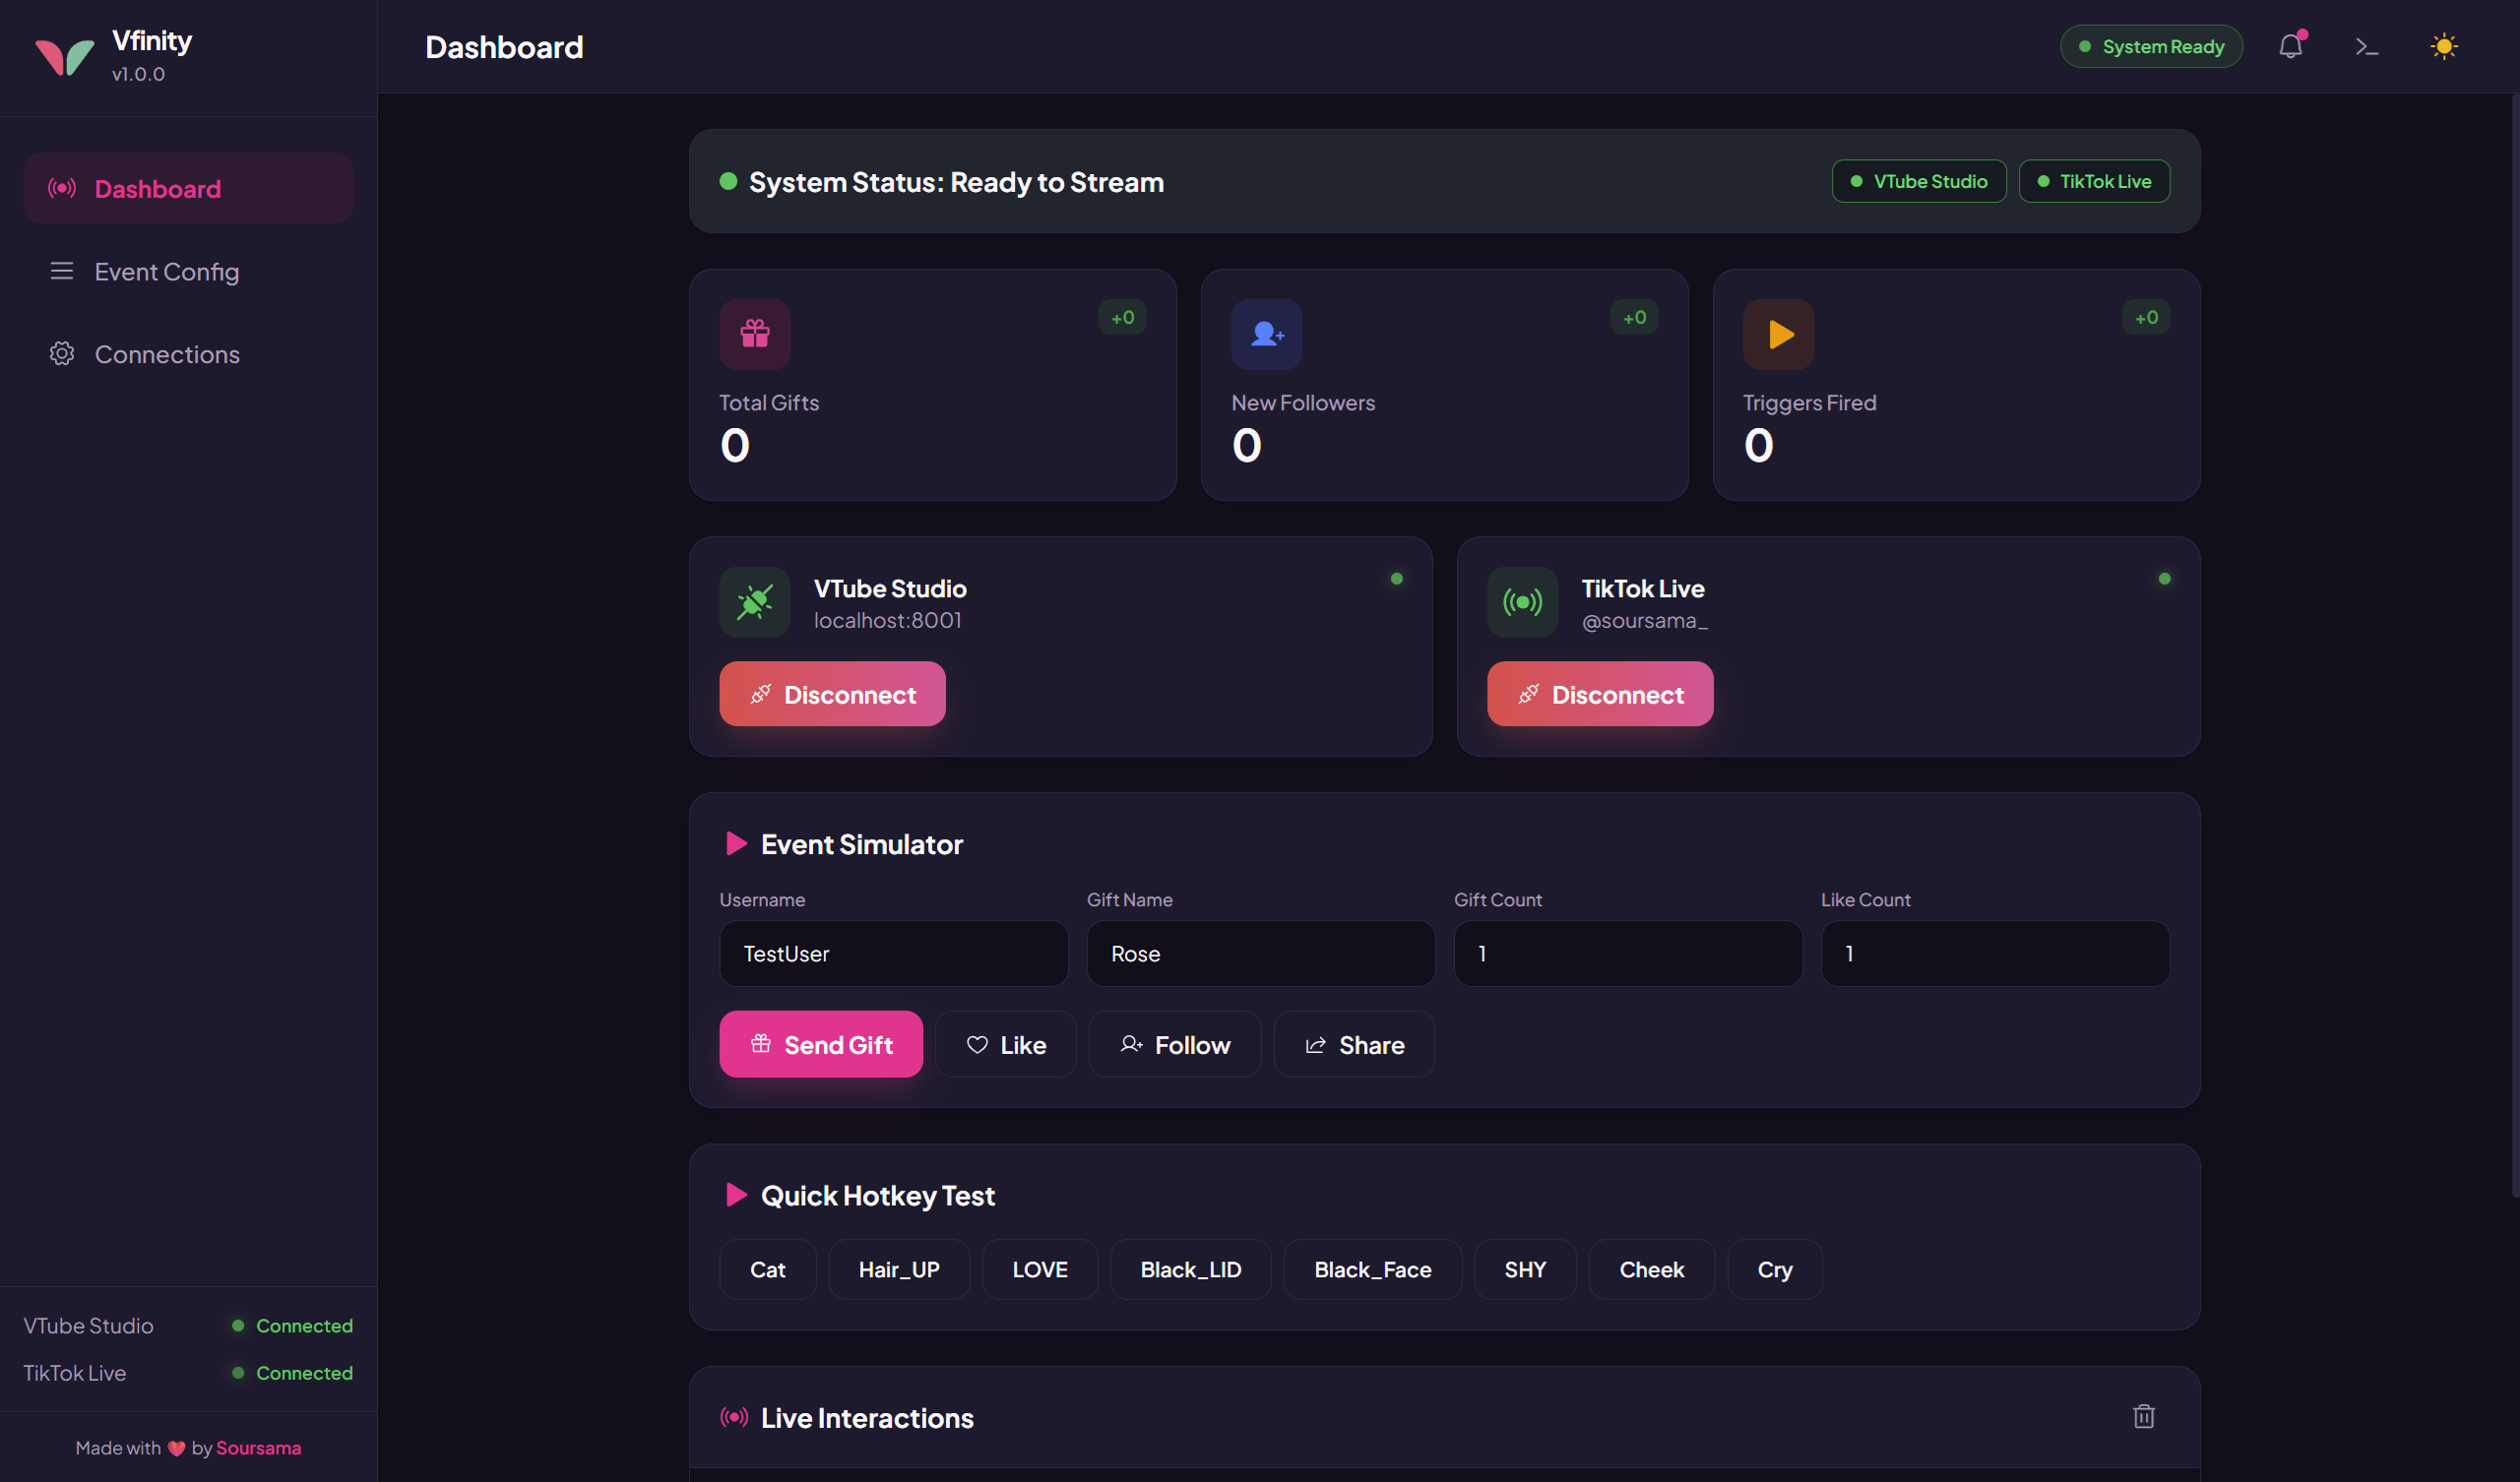Viewport: 2520px width, 1482px height.
Task: Open Event Config in sidebar
Action: coord(166,272)
